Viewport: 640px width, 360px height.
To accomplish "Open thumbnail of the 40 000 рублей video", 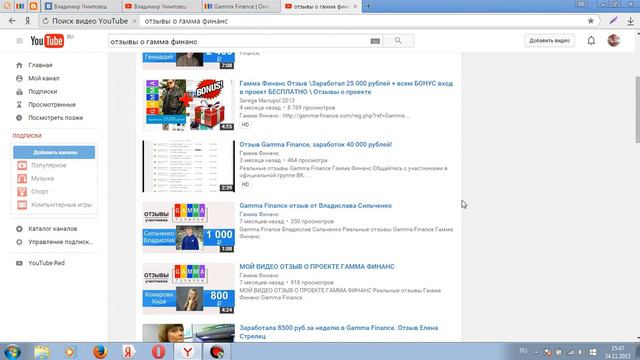I will (189, 166).
